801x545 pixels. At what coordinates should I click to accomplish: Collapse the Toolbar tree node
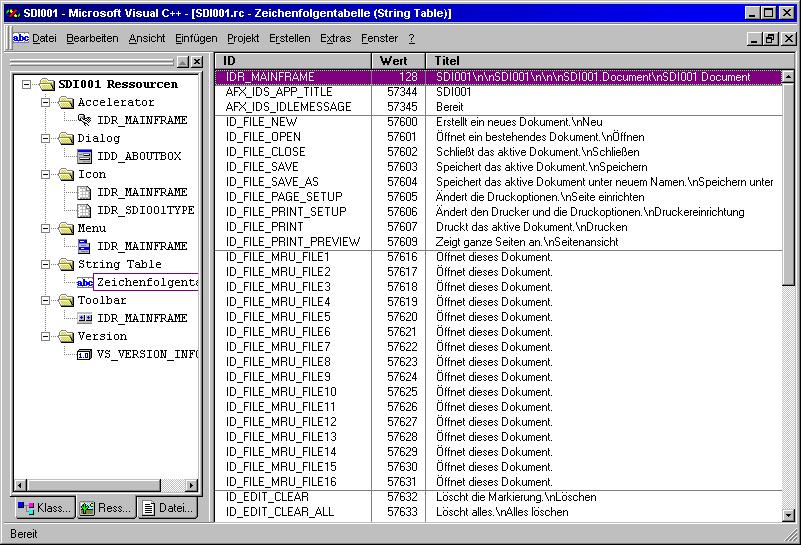point(45,300)
